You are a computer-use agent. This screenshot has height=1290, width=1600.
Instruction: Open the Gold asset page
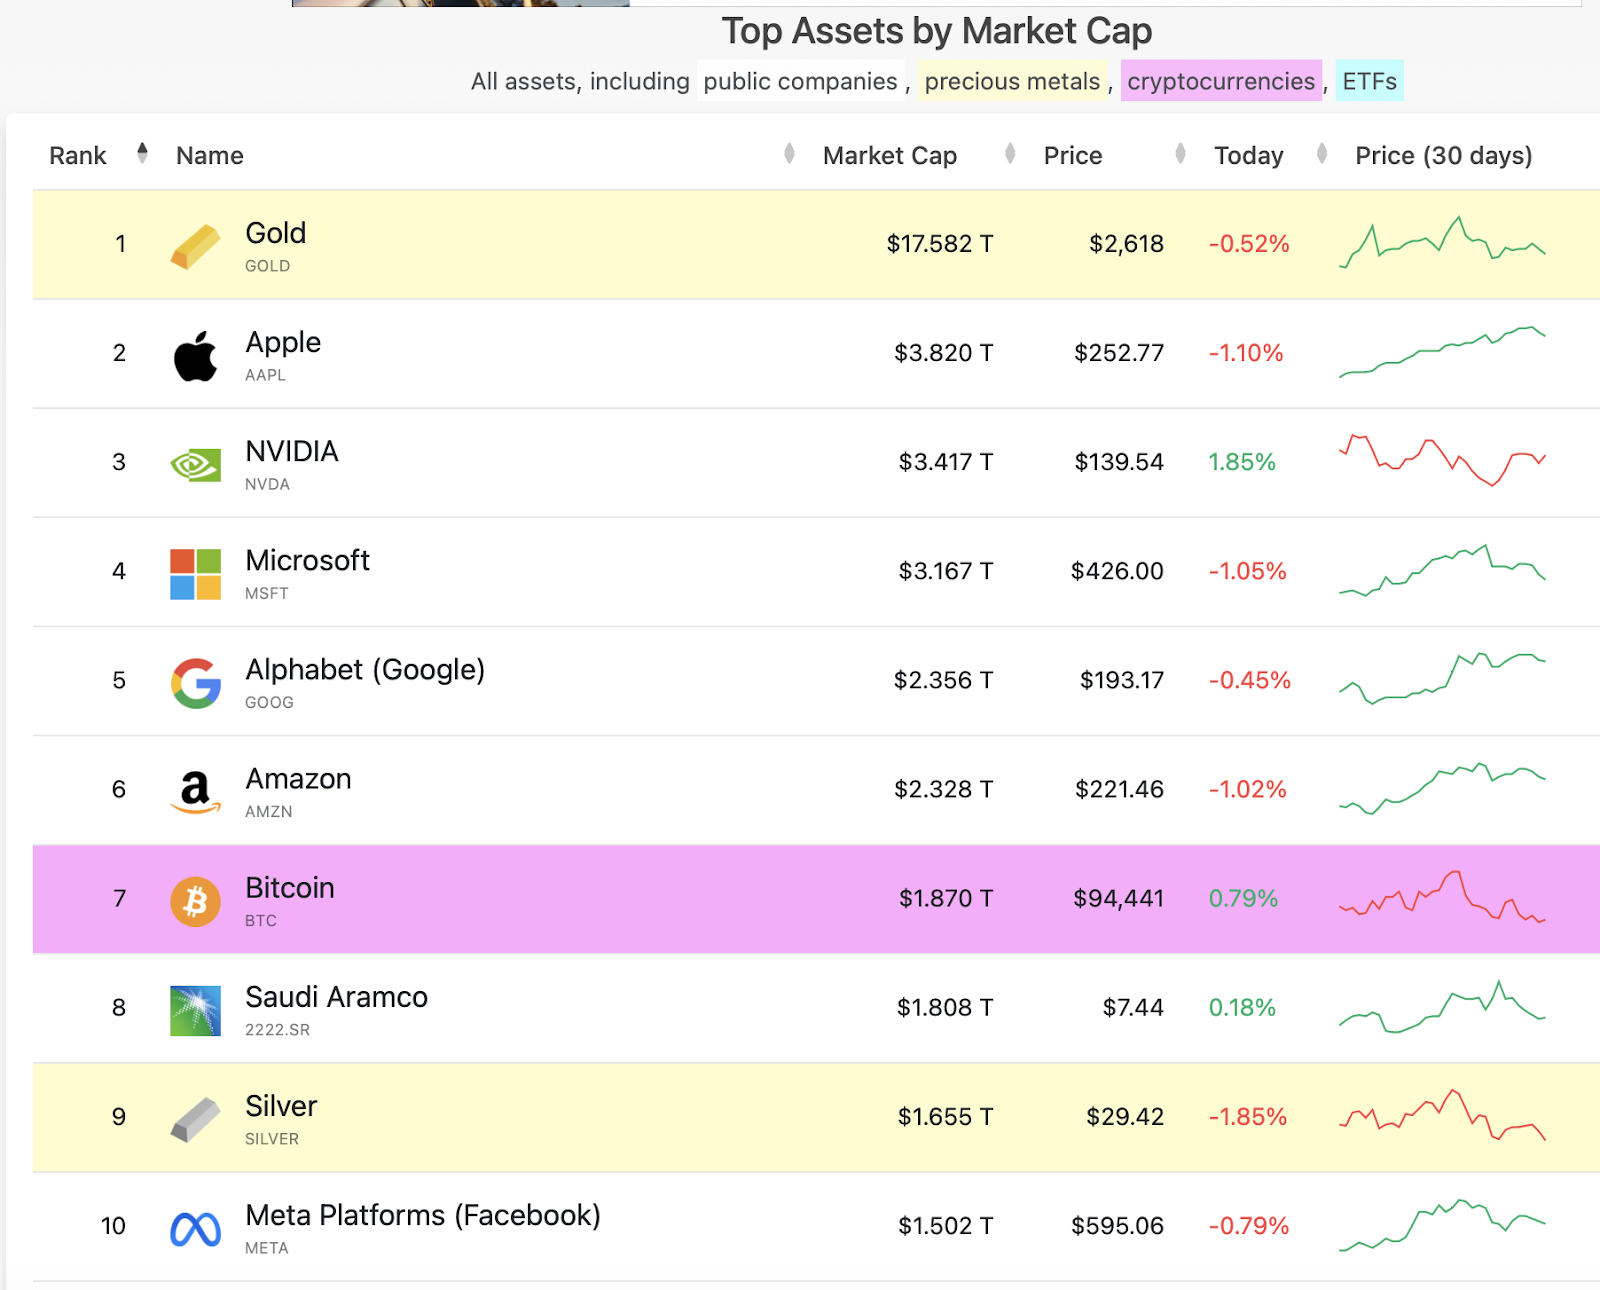tap(276, 233)
